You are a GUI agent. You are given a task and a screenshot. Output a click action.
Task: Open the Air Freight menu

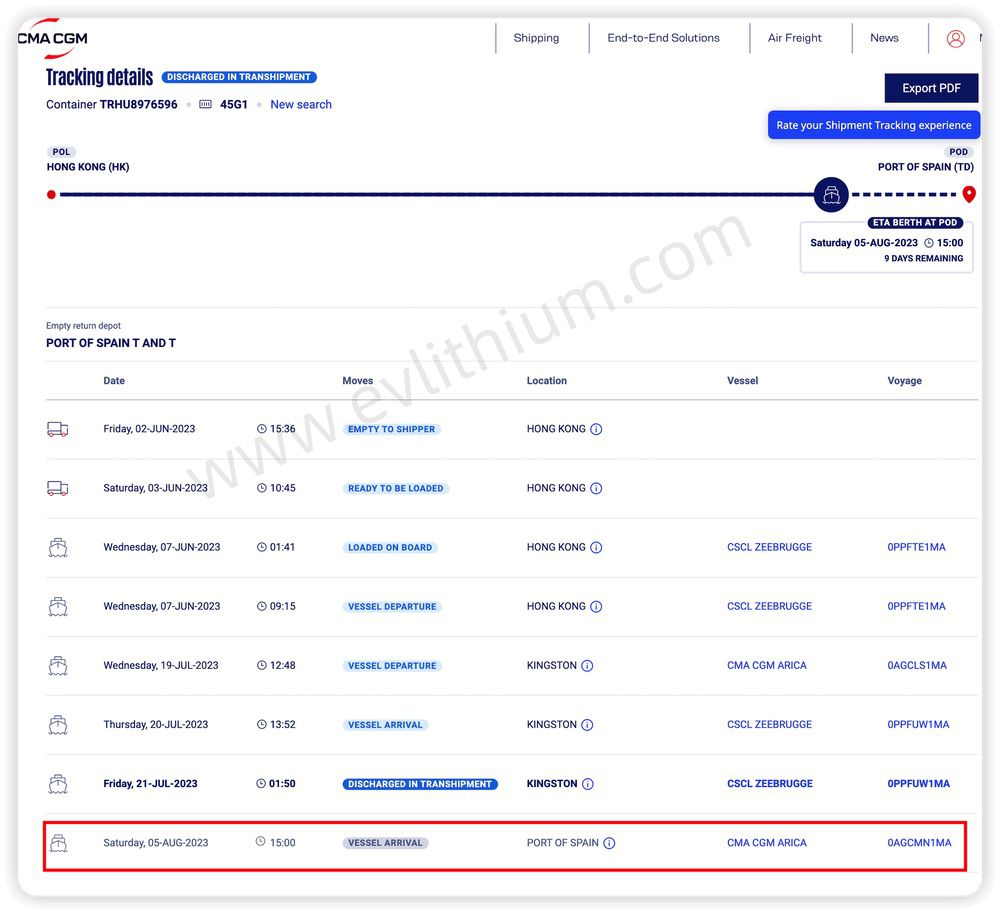tap(795, 38)
